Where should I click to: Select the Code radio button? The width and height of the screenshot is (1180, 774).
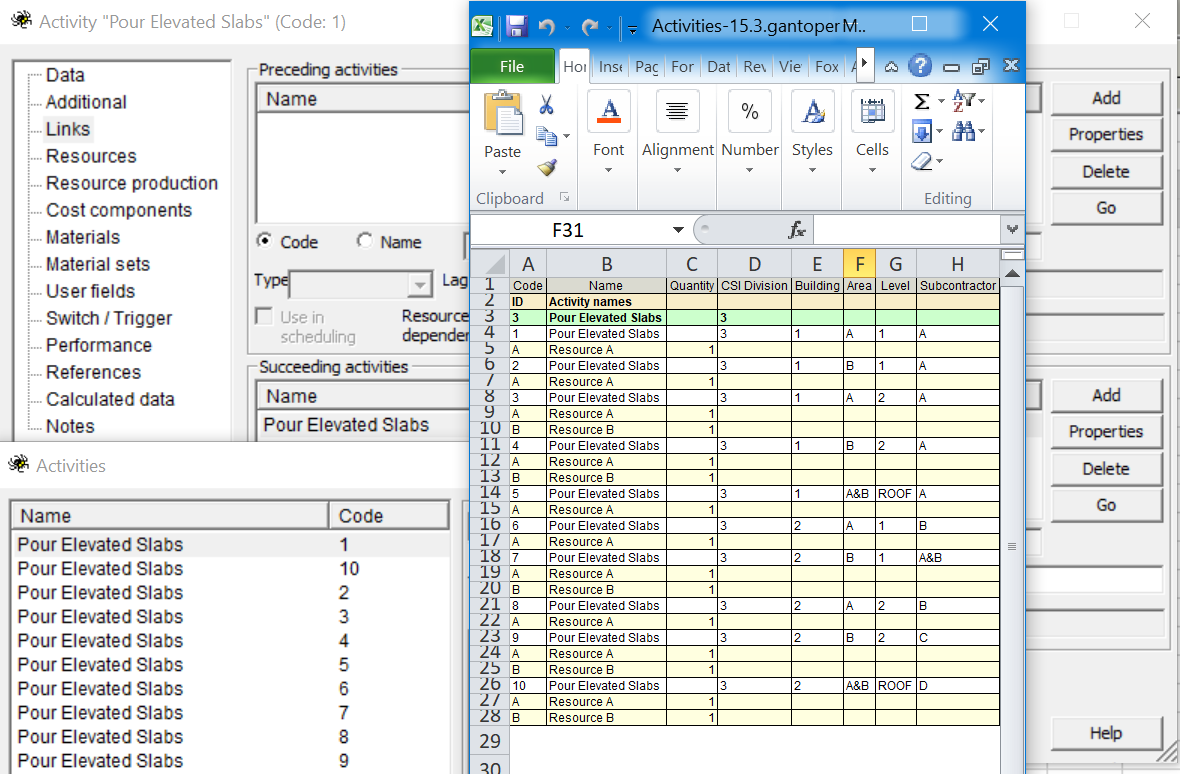tap(264, 241)
